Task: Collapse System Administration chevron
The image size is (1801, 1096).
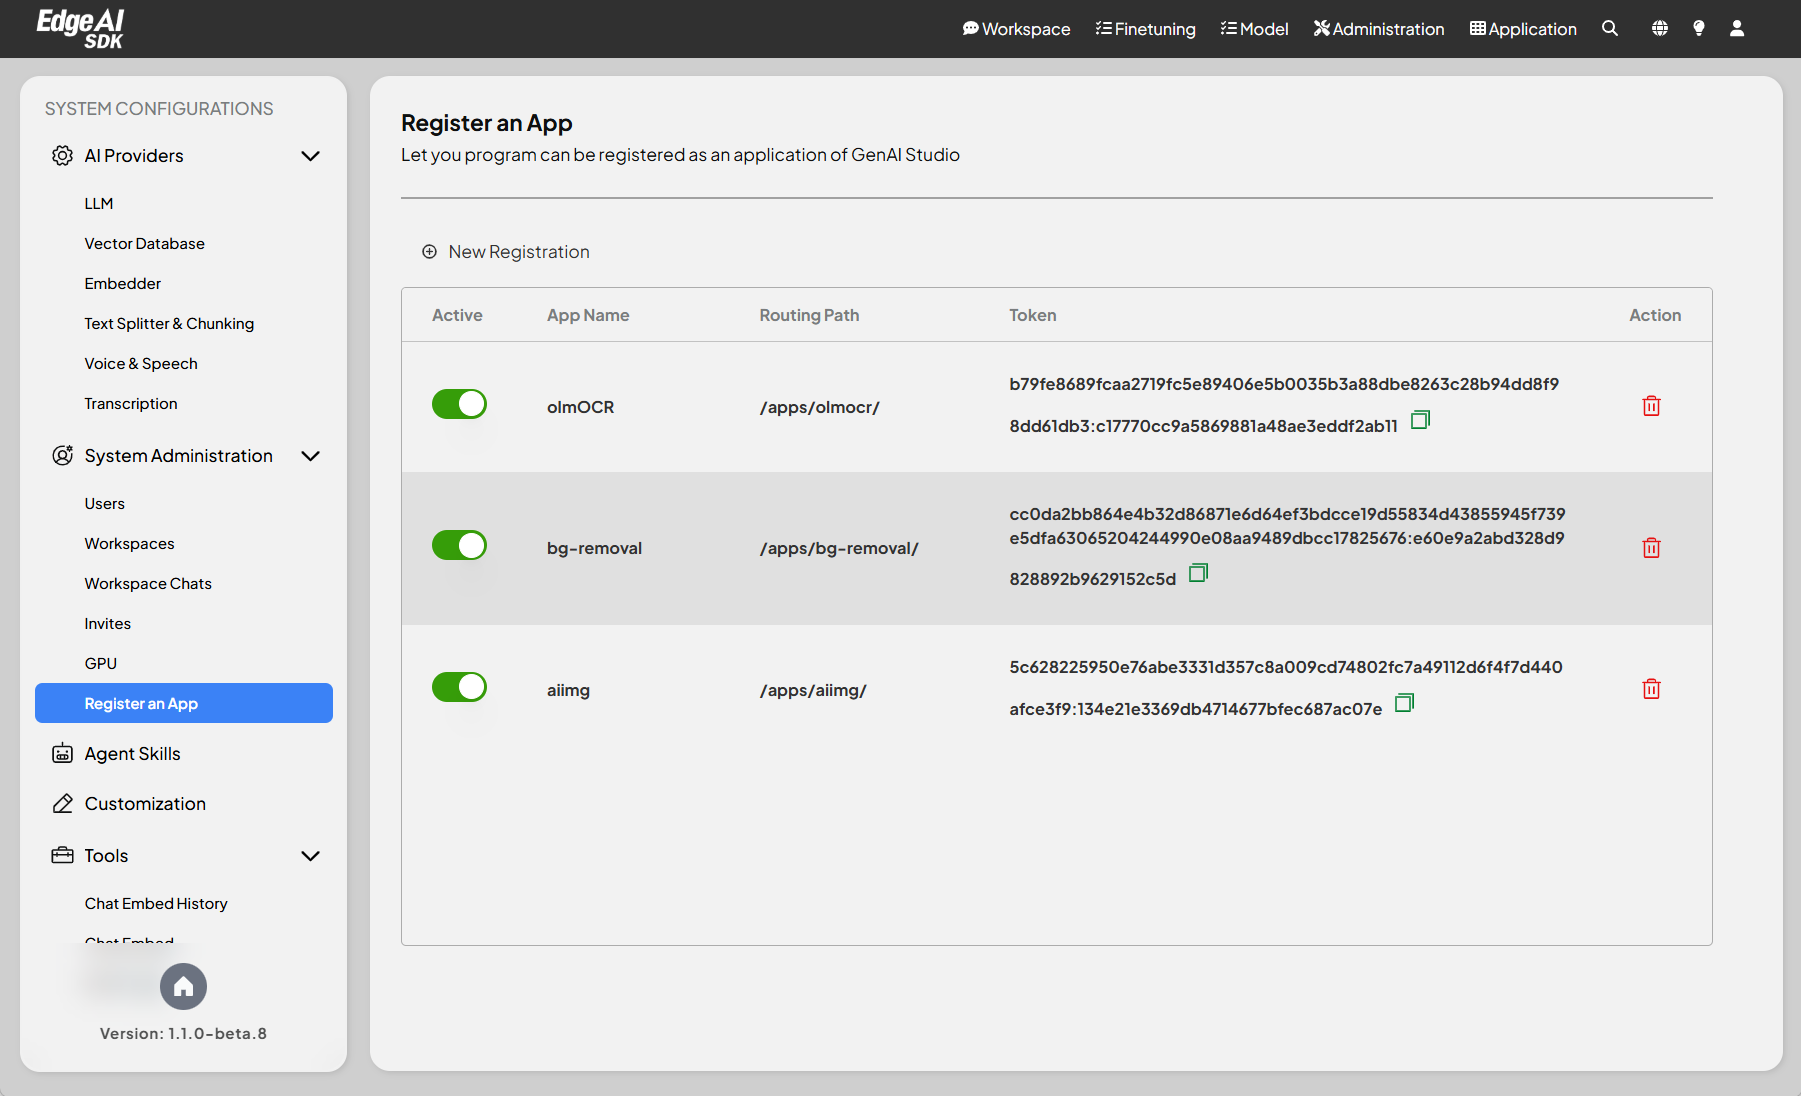Action: pos(310,456)
